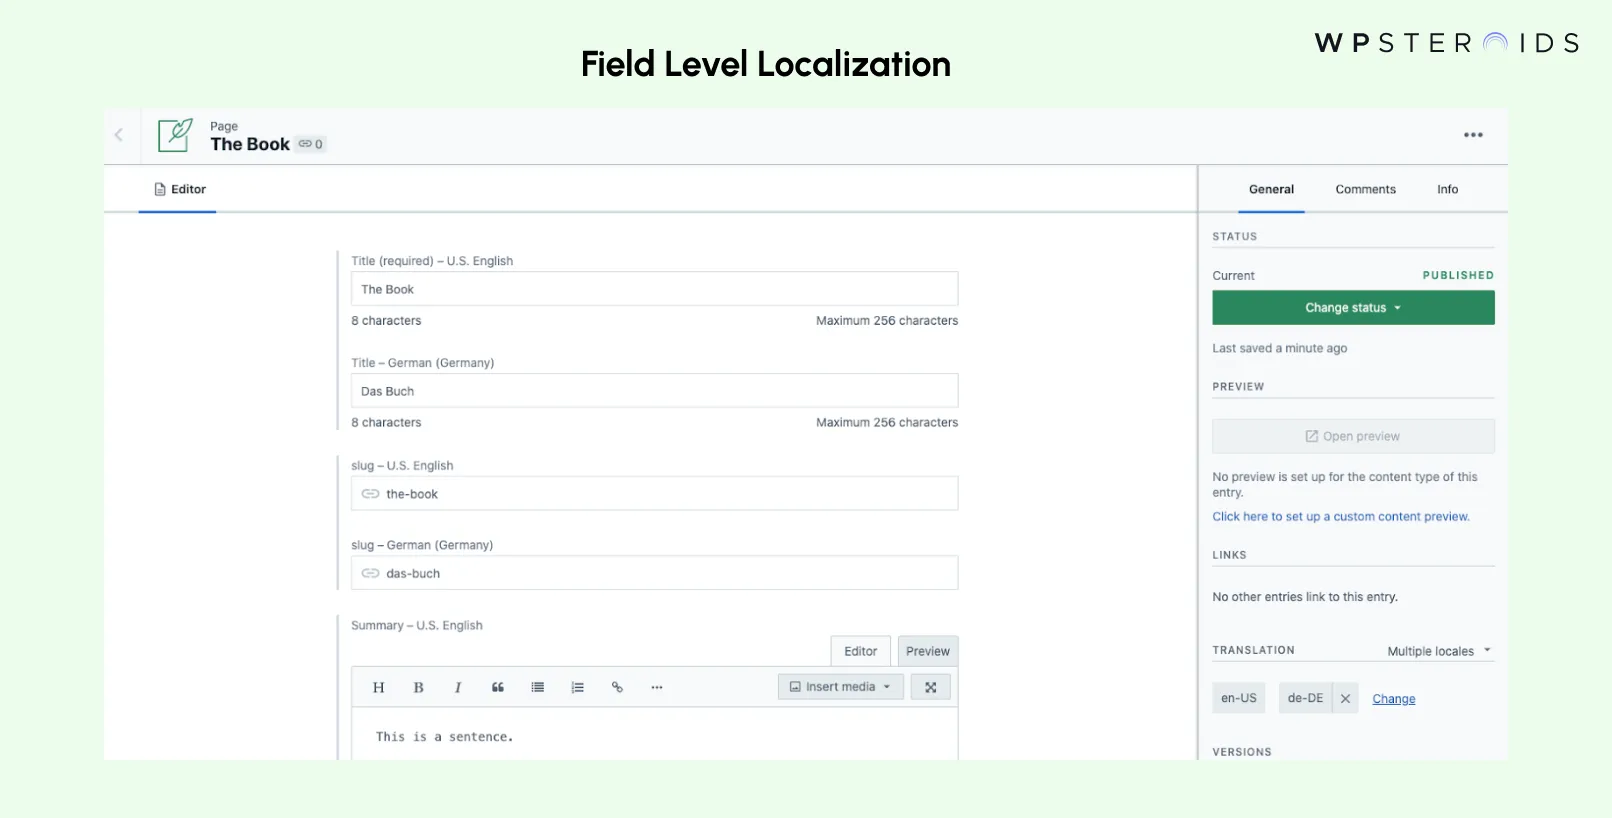1612x818 pixels.
Task: Click link to set up custom content preview
Action: 1341,517
